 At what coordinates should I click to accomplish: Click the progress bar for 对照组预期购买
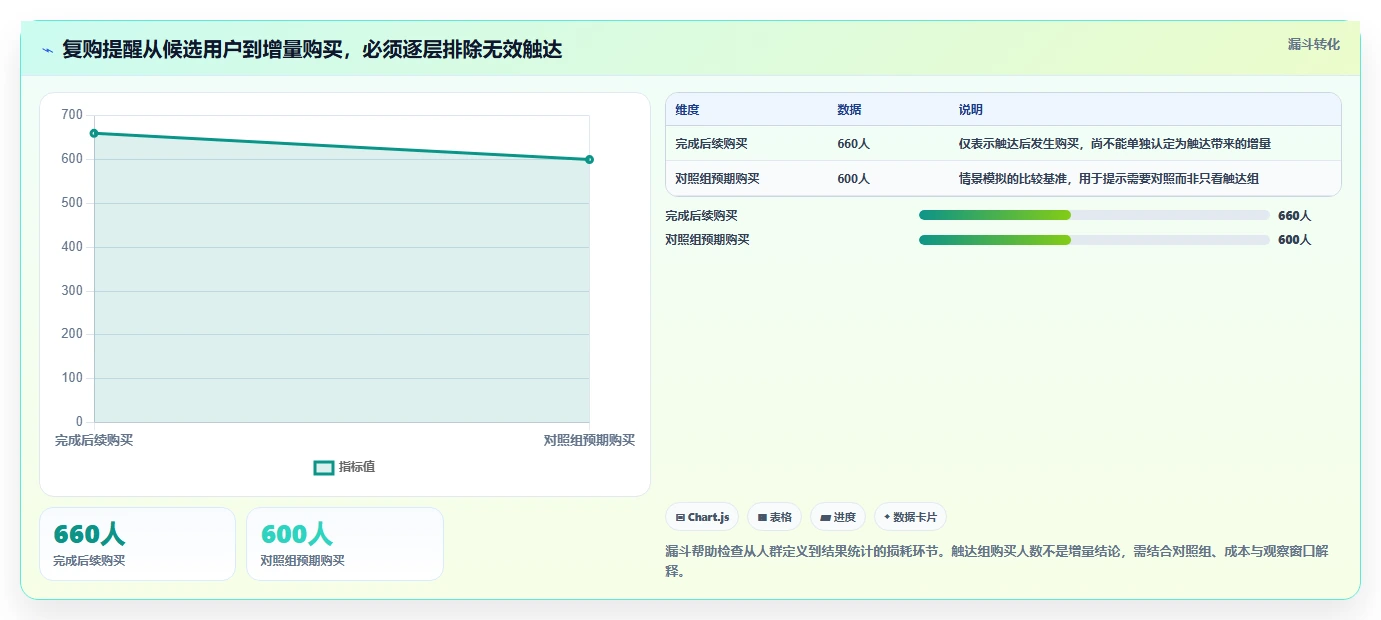point(1094,239)
